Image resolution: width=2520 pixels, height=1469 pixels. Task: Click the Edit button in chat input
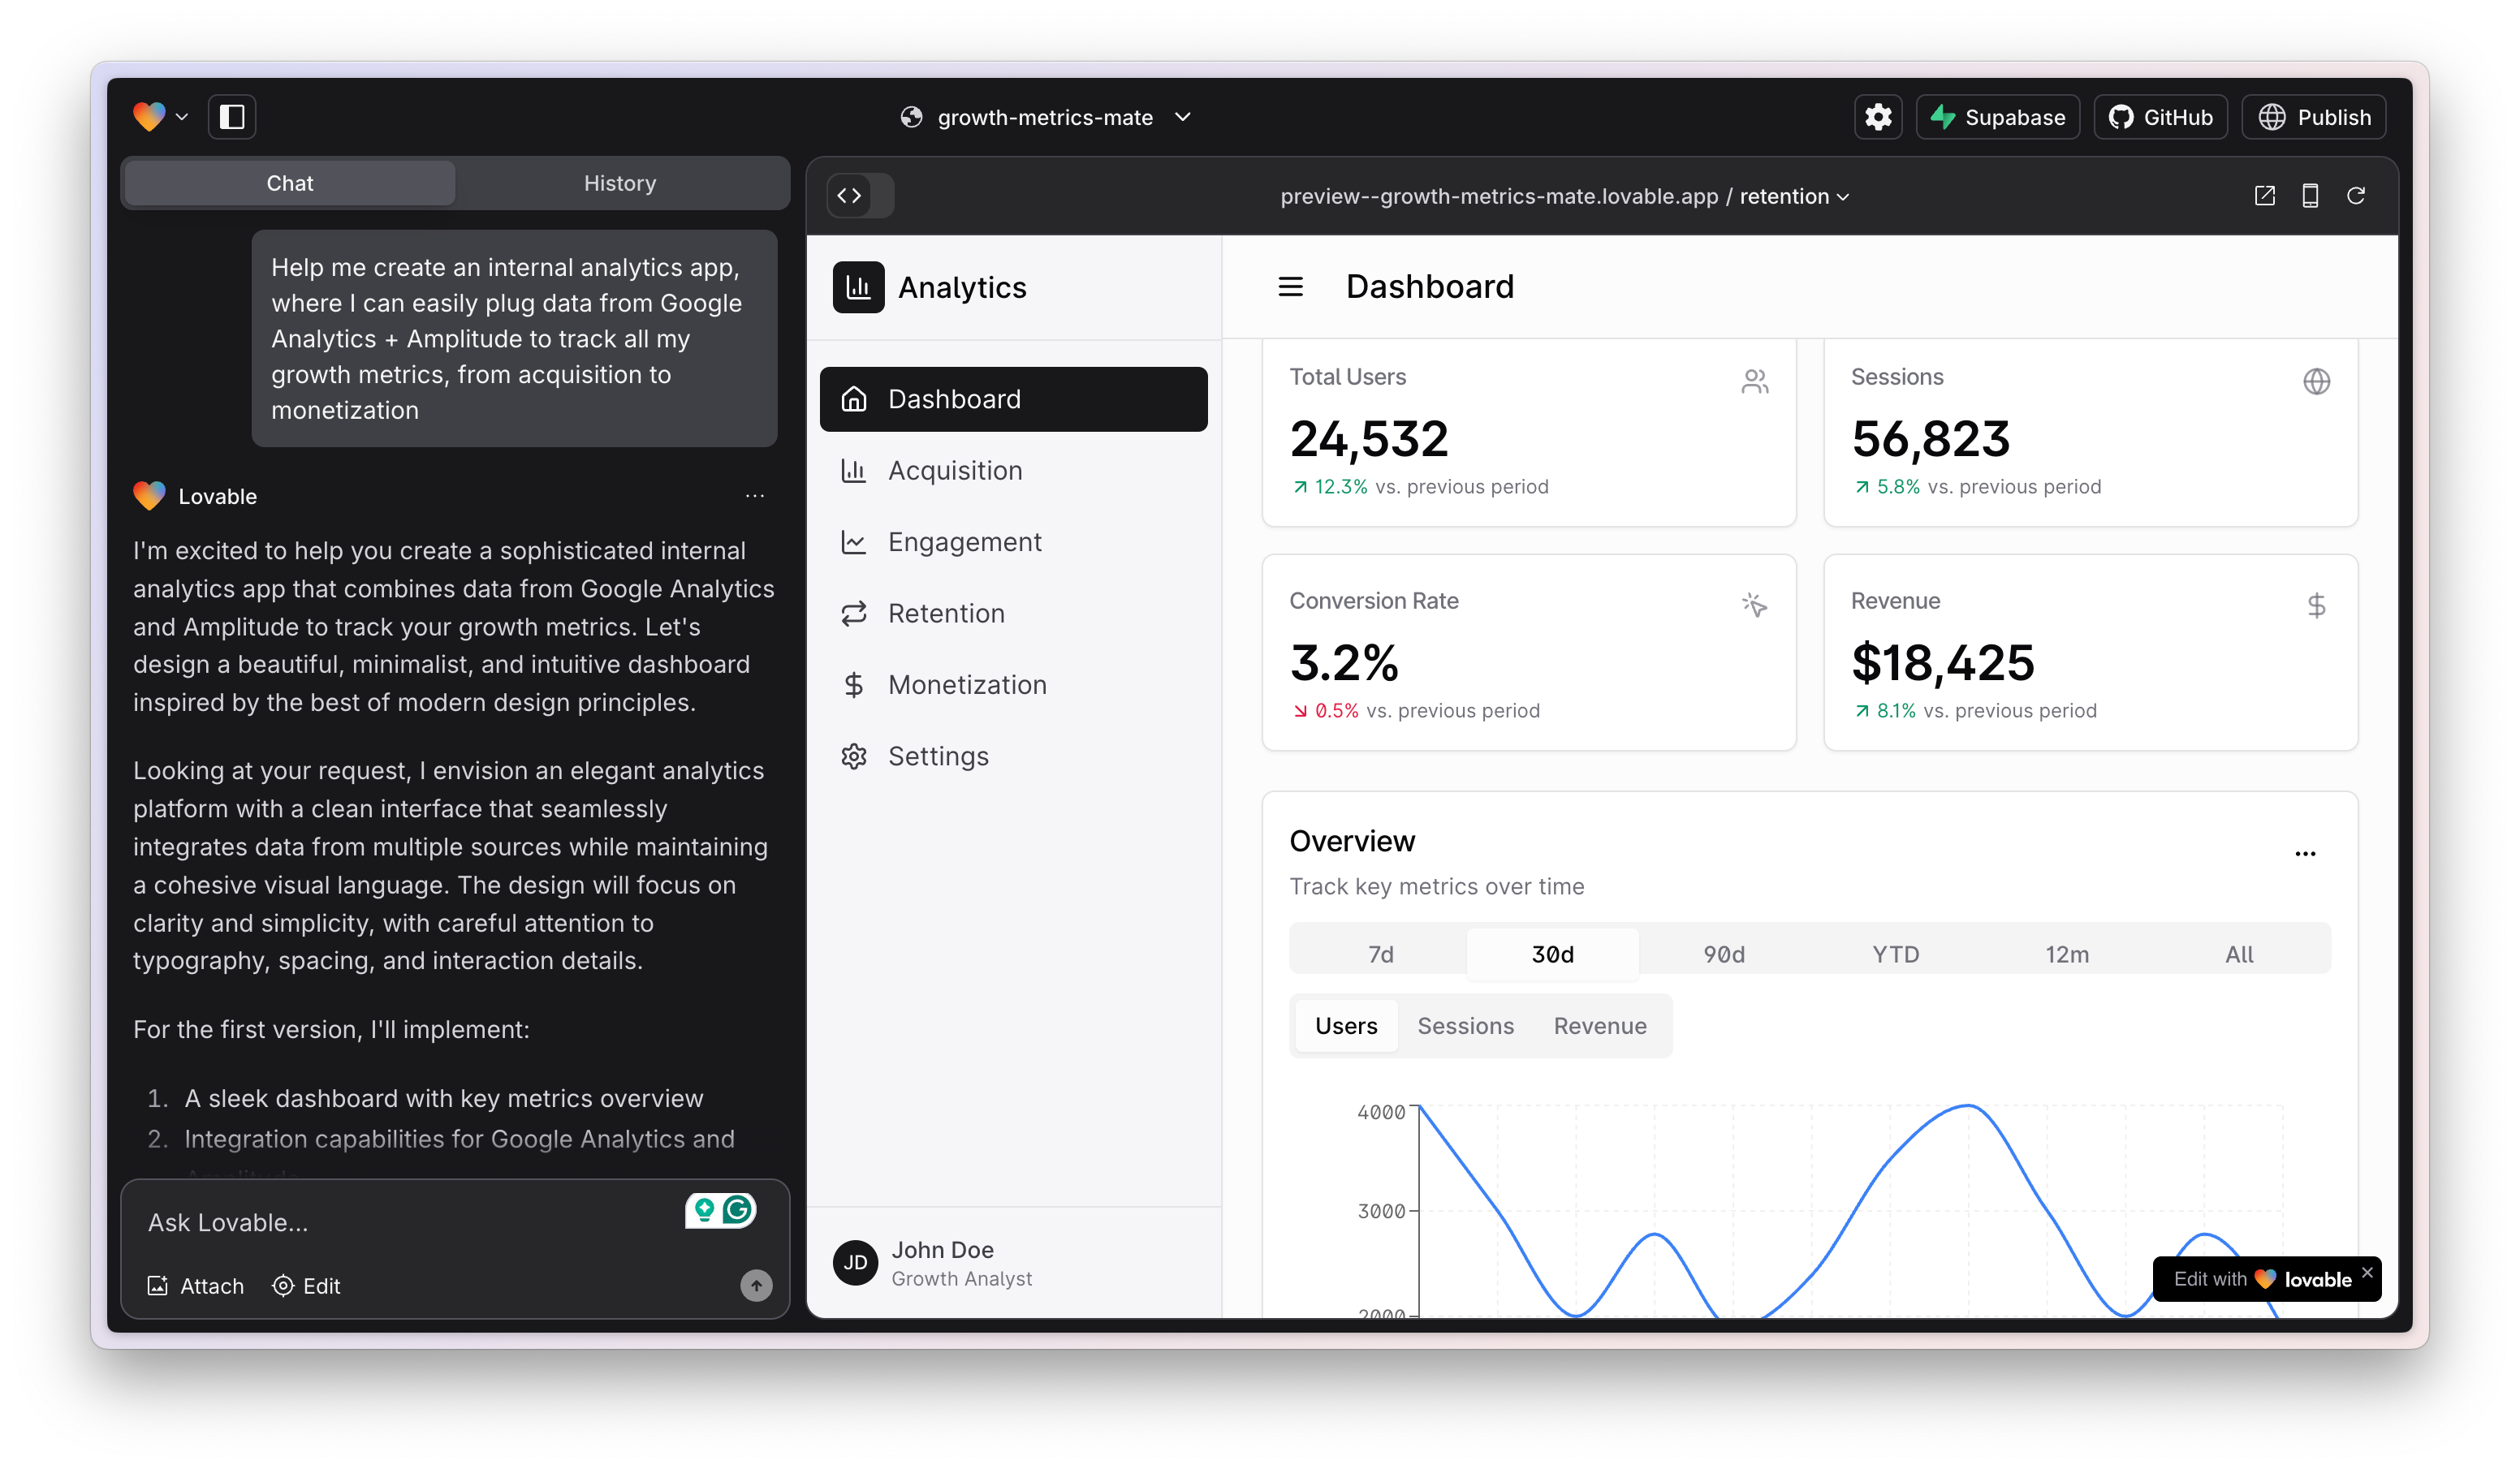[306, 1285]
